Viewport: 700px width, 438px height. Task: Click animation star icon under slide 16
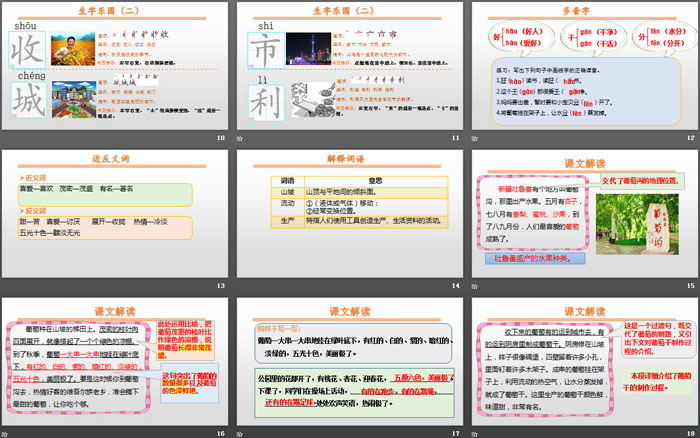tap(7, 433)
